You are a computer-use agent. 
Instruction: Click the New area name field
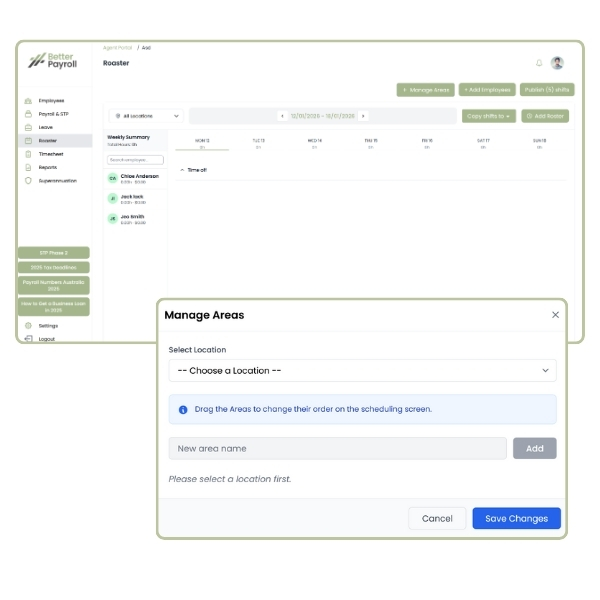pos(337,448)
